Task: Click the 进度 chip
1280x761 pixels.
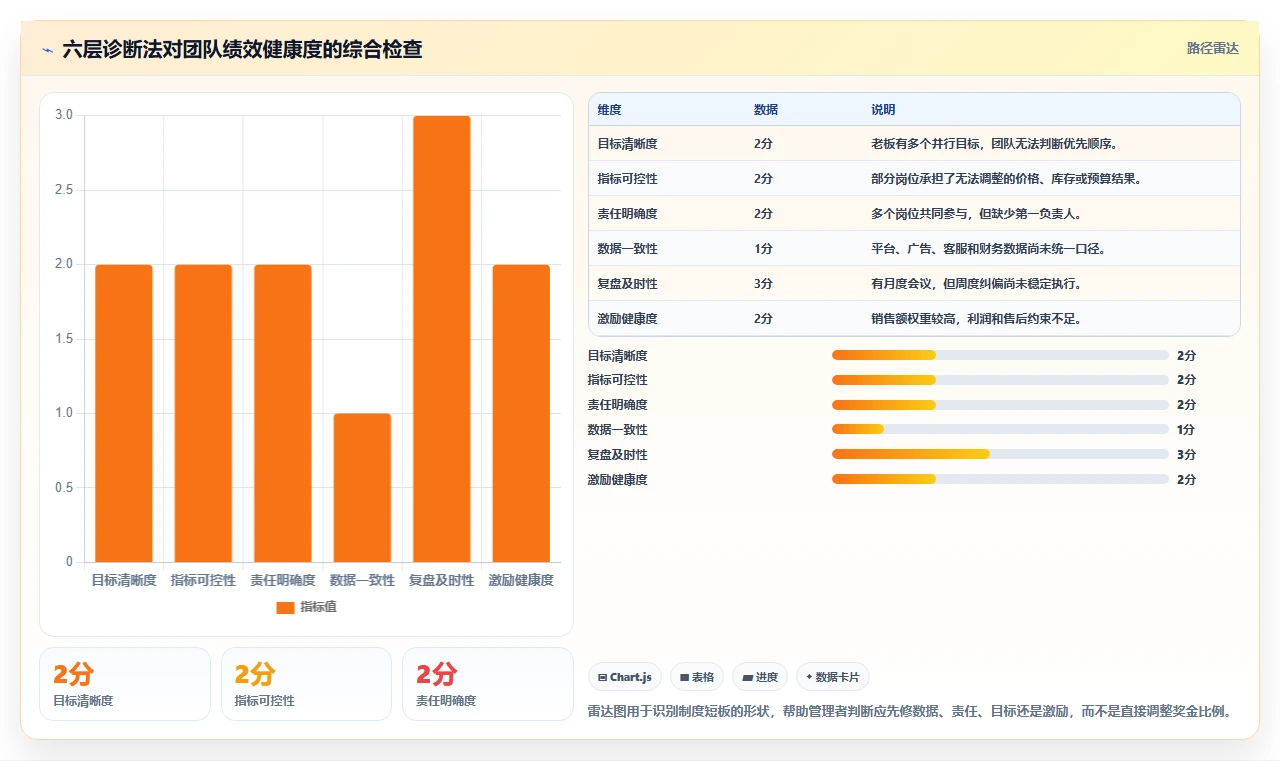Action: pos(760,677)
